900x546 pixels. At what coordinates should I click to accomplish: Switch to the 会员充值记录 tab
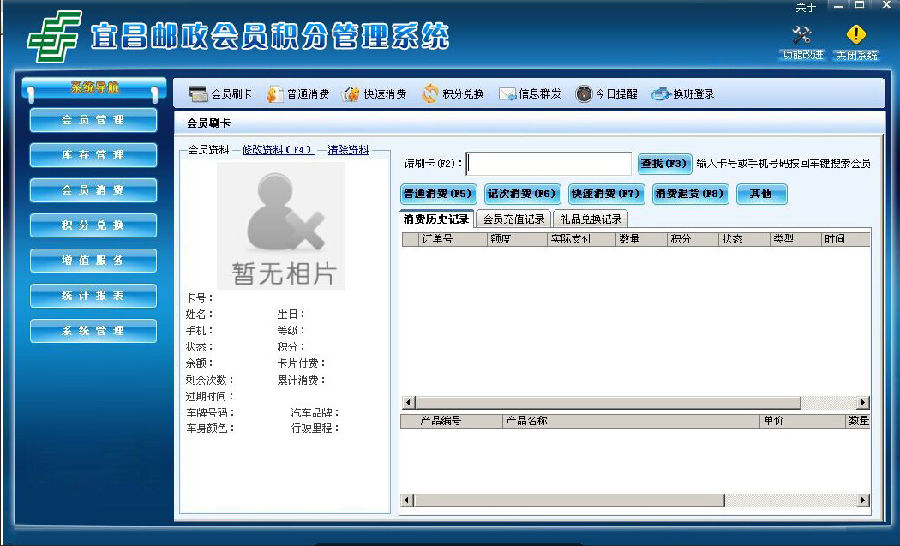point(514,219)
